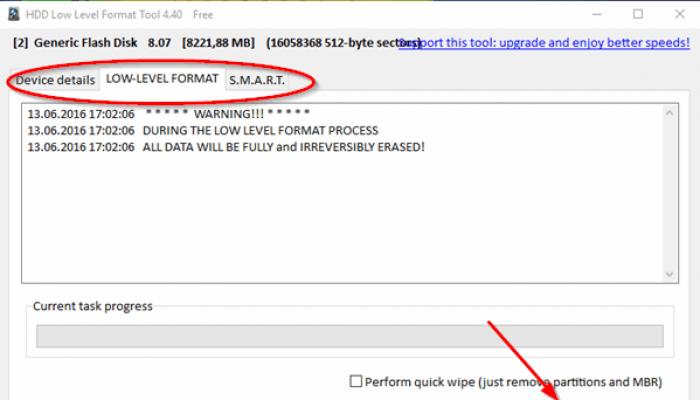Image resolution: width=700 pixels, height=400 pixels.
Task: Click the [8221,88 MB] capacity text
Action: (x=218, y=43)
